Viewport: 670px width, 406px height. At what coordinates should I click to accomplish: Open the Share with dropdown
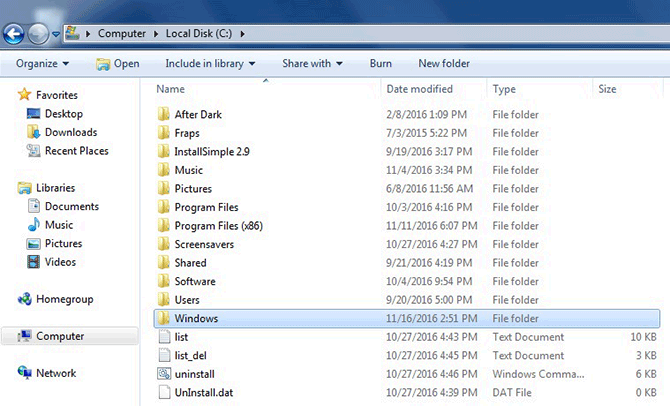[312, 64]
